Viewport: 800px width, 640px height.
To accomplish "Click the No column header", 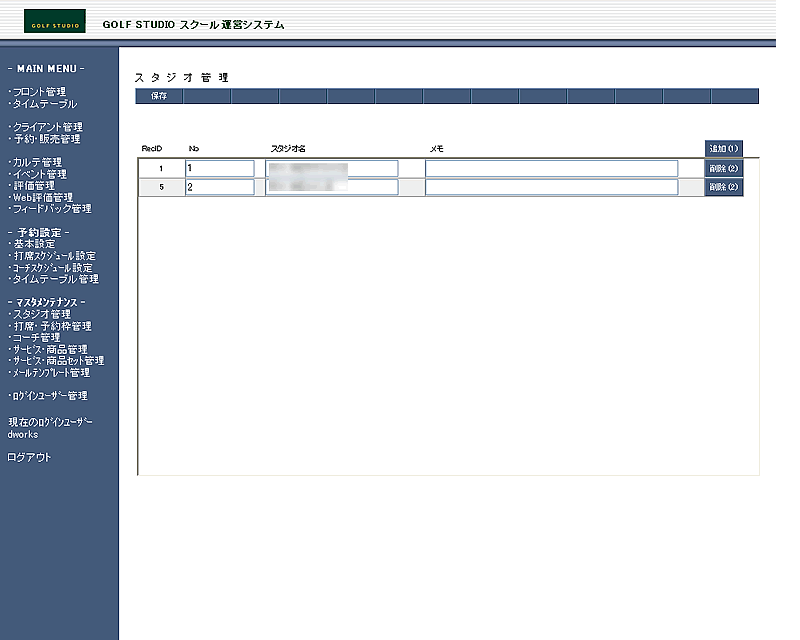I will coord(194,149).
